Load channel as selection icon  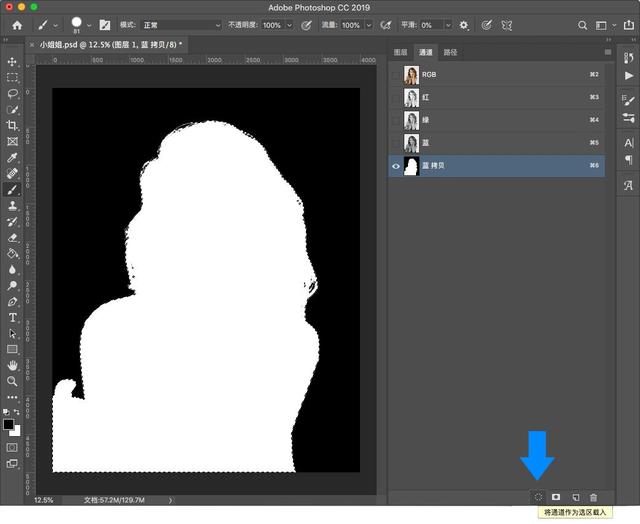pyautogui.click(x=538, y=497)
